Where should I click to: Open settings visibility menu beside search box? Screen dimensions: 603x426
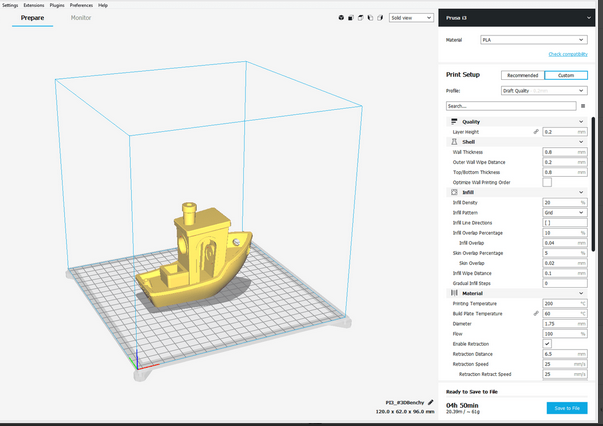pos(583,106)
